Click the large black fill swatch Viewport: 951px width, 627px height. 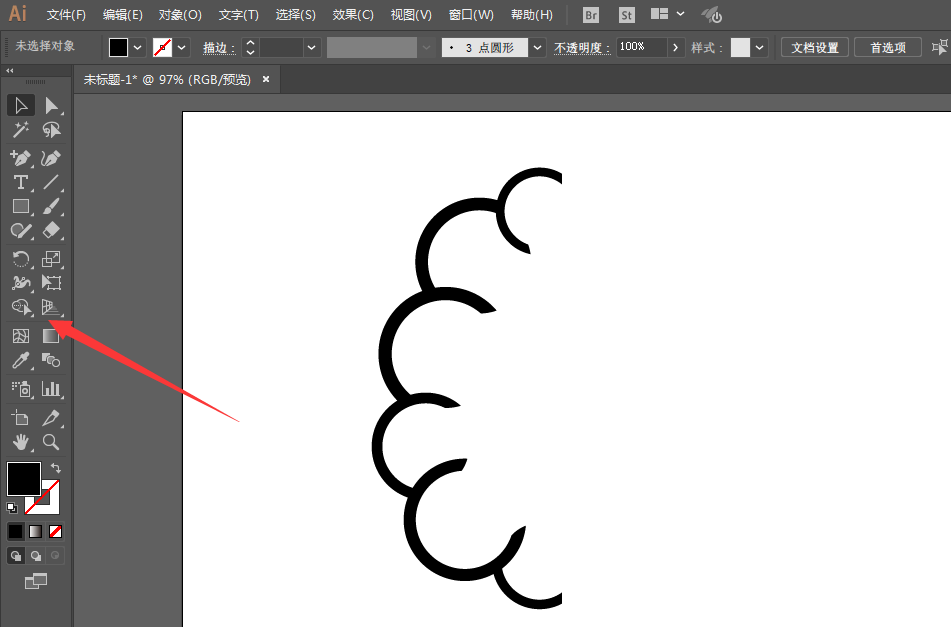(x=23, y=478)
